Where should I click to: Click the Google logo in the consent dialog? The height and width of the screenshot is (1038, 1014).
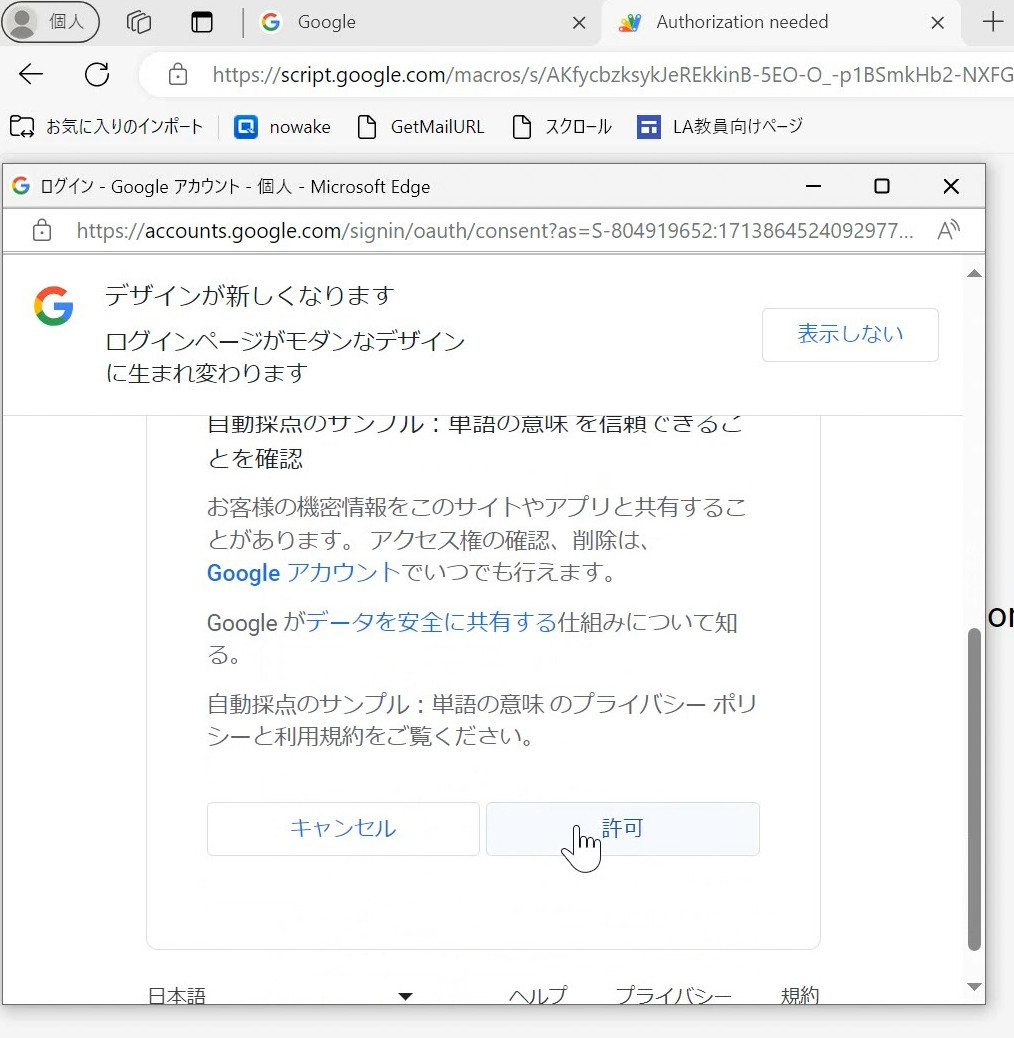click(x=53, y=307)
